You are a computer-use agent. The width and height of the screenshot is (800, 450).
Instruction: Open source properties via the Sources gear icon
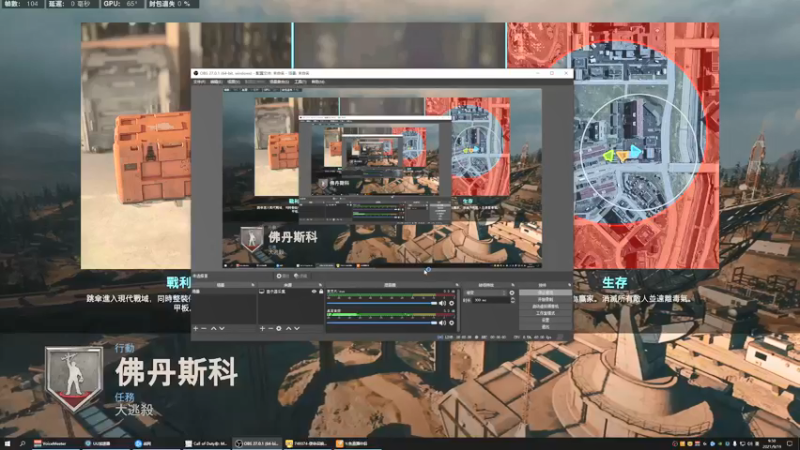(x=279, y=329)
